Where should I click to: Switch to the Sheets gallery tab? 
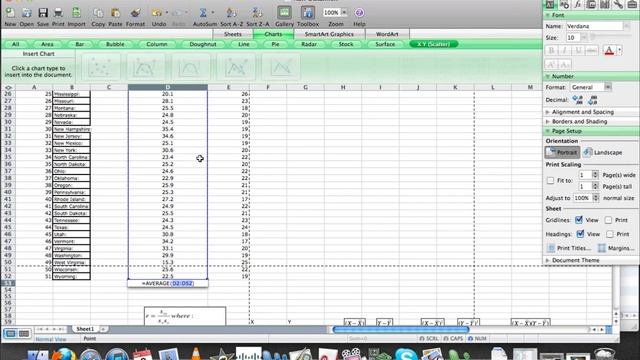coord(233,34)
